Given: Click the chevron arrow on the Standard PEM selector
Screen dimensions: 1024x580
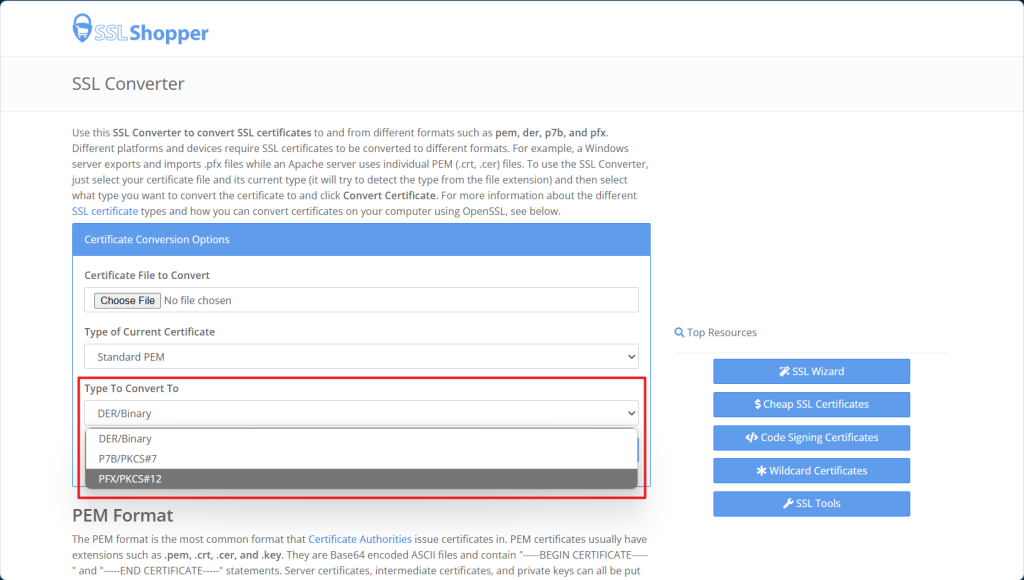Looking at the screenshot, I should tap(630, 356).
